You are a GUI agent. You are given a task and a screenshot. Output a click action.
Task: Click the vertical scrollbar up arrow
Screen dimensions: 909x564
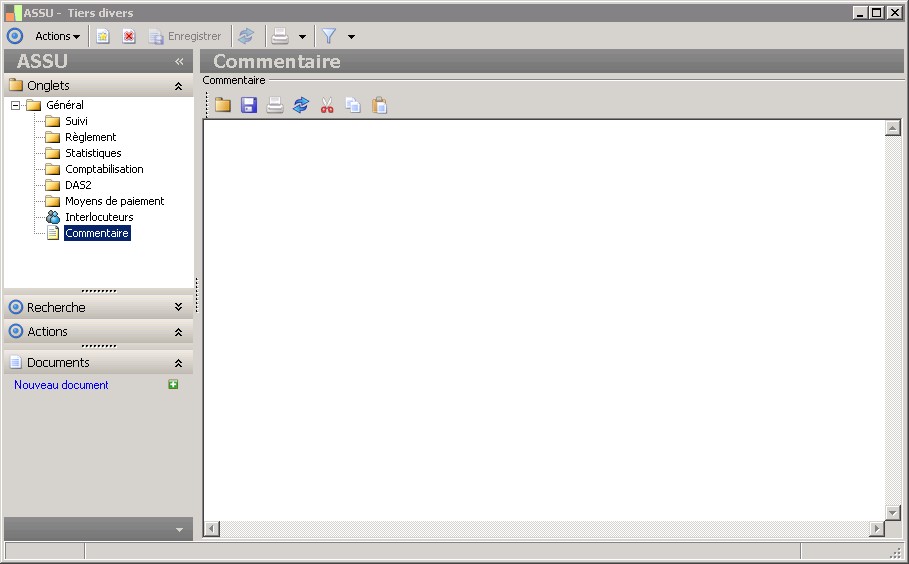point(893,128)
